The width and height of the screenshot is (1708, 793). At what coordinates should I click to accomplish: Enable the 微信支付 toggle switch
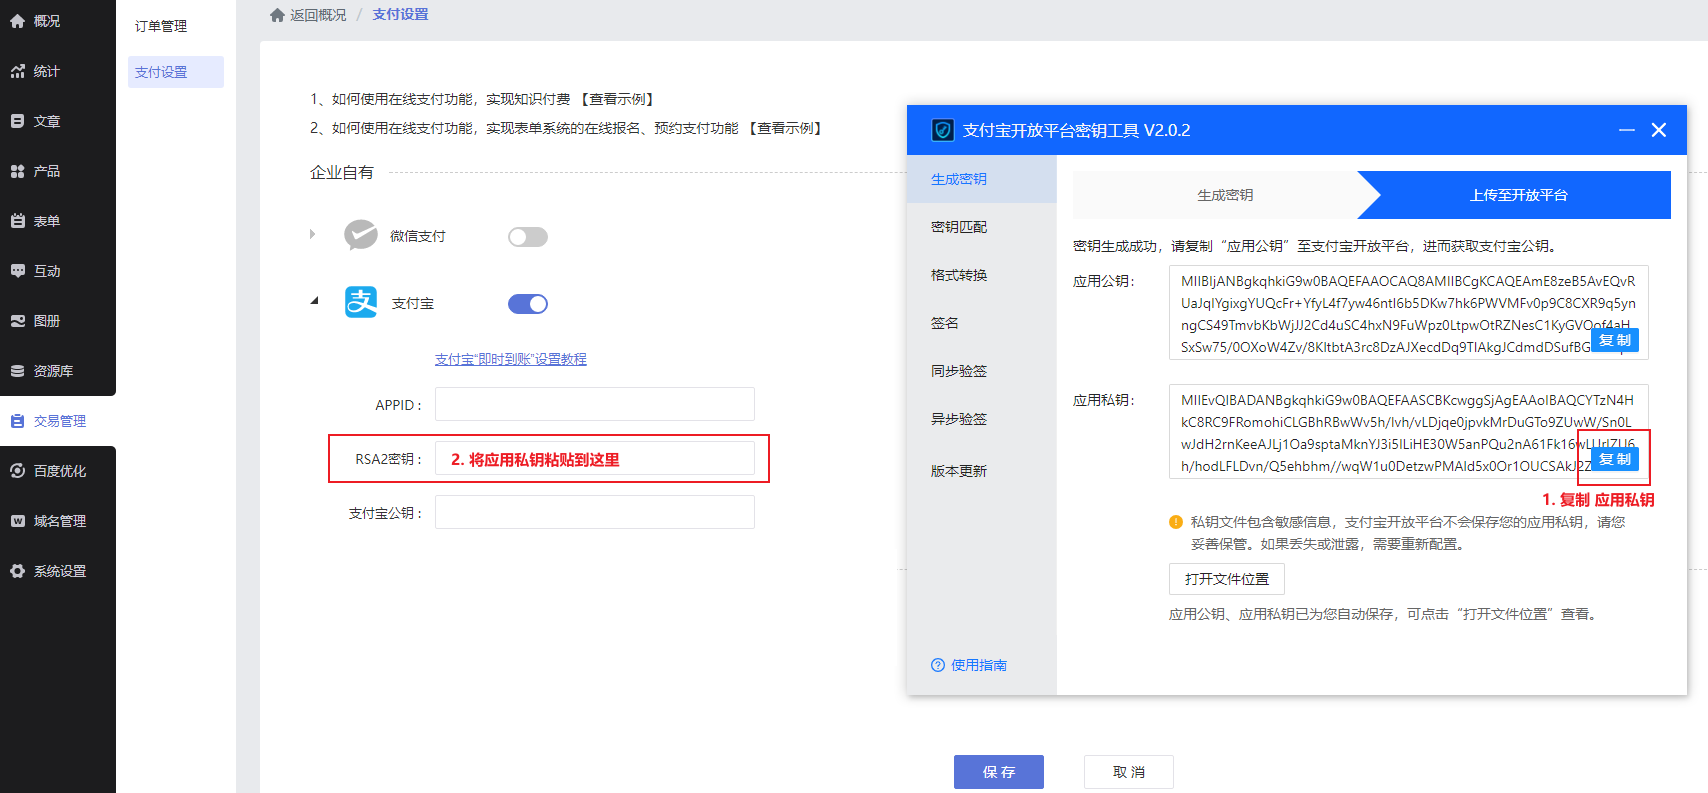pyautogui.click(x=528, y=237)
